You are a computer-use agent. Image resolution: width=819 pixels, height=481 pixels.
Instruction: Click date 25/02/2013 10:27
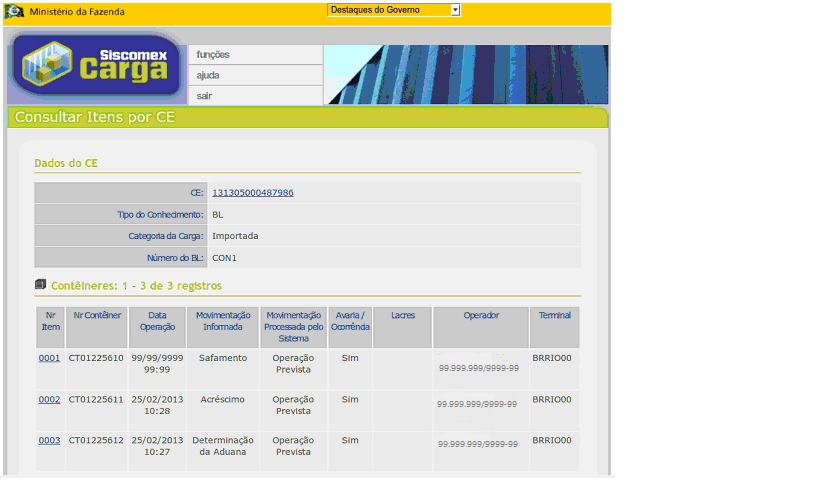[x=157, y=446]
